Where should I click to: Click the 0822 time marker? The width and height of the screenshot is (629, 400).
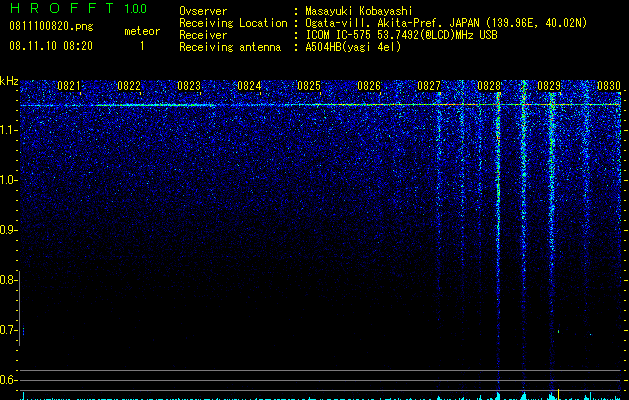(129, 86)
